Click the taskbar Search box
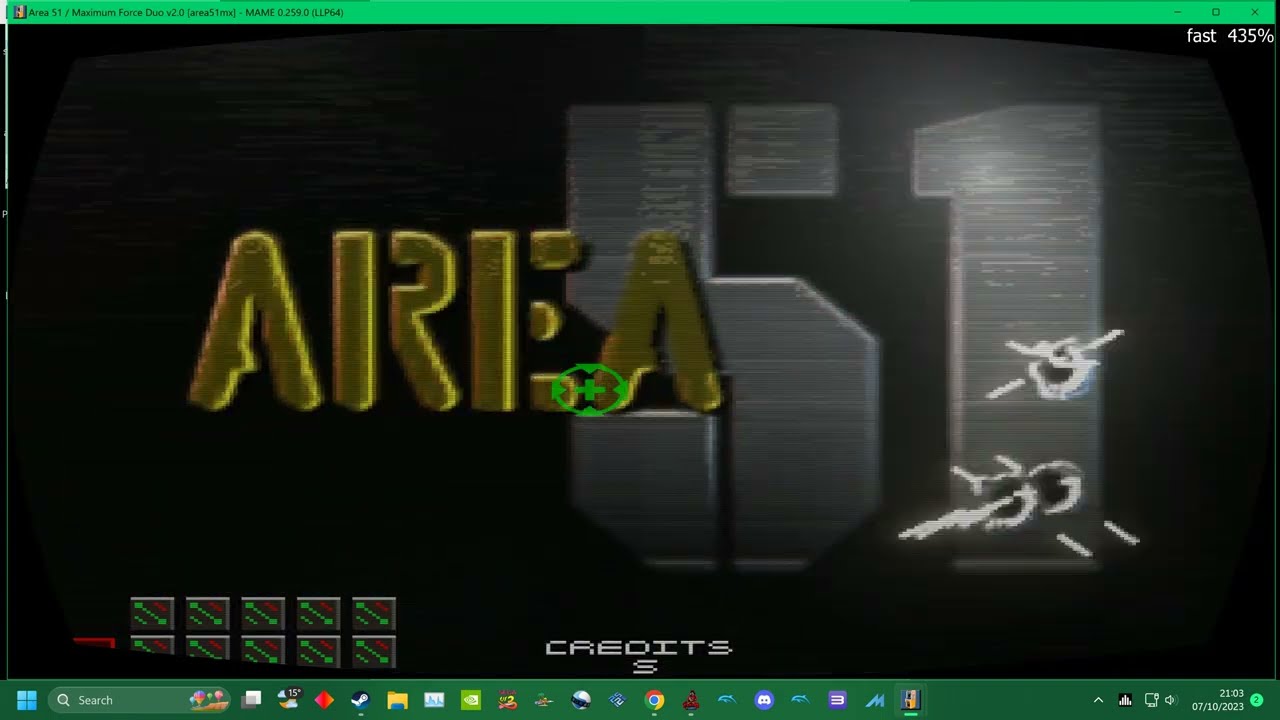This screenshot has height=720, width=1280. (x=138, y=700)
